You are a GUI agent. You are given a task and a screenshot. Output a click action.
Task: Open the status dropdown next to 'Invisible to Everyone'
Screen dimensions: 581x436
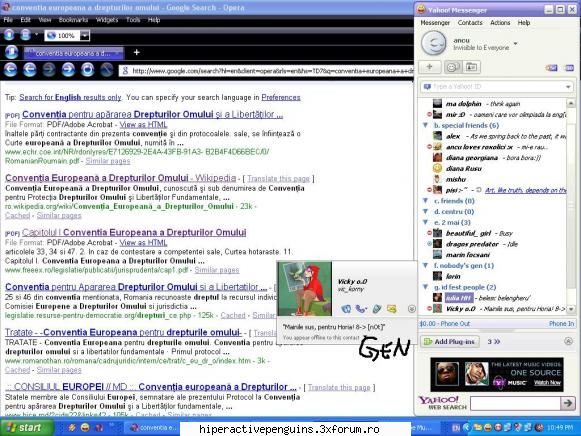coord(515,44)
